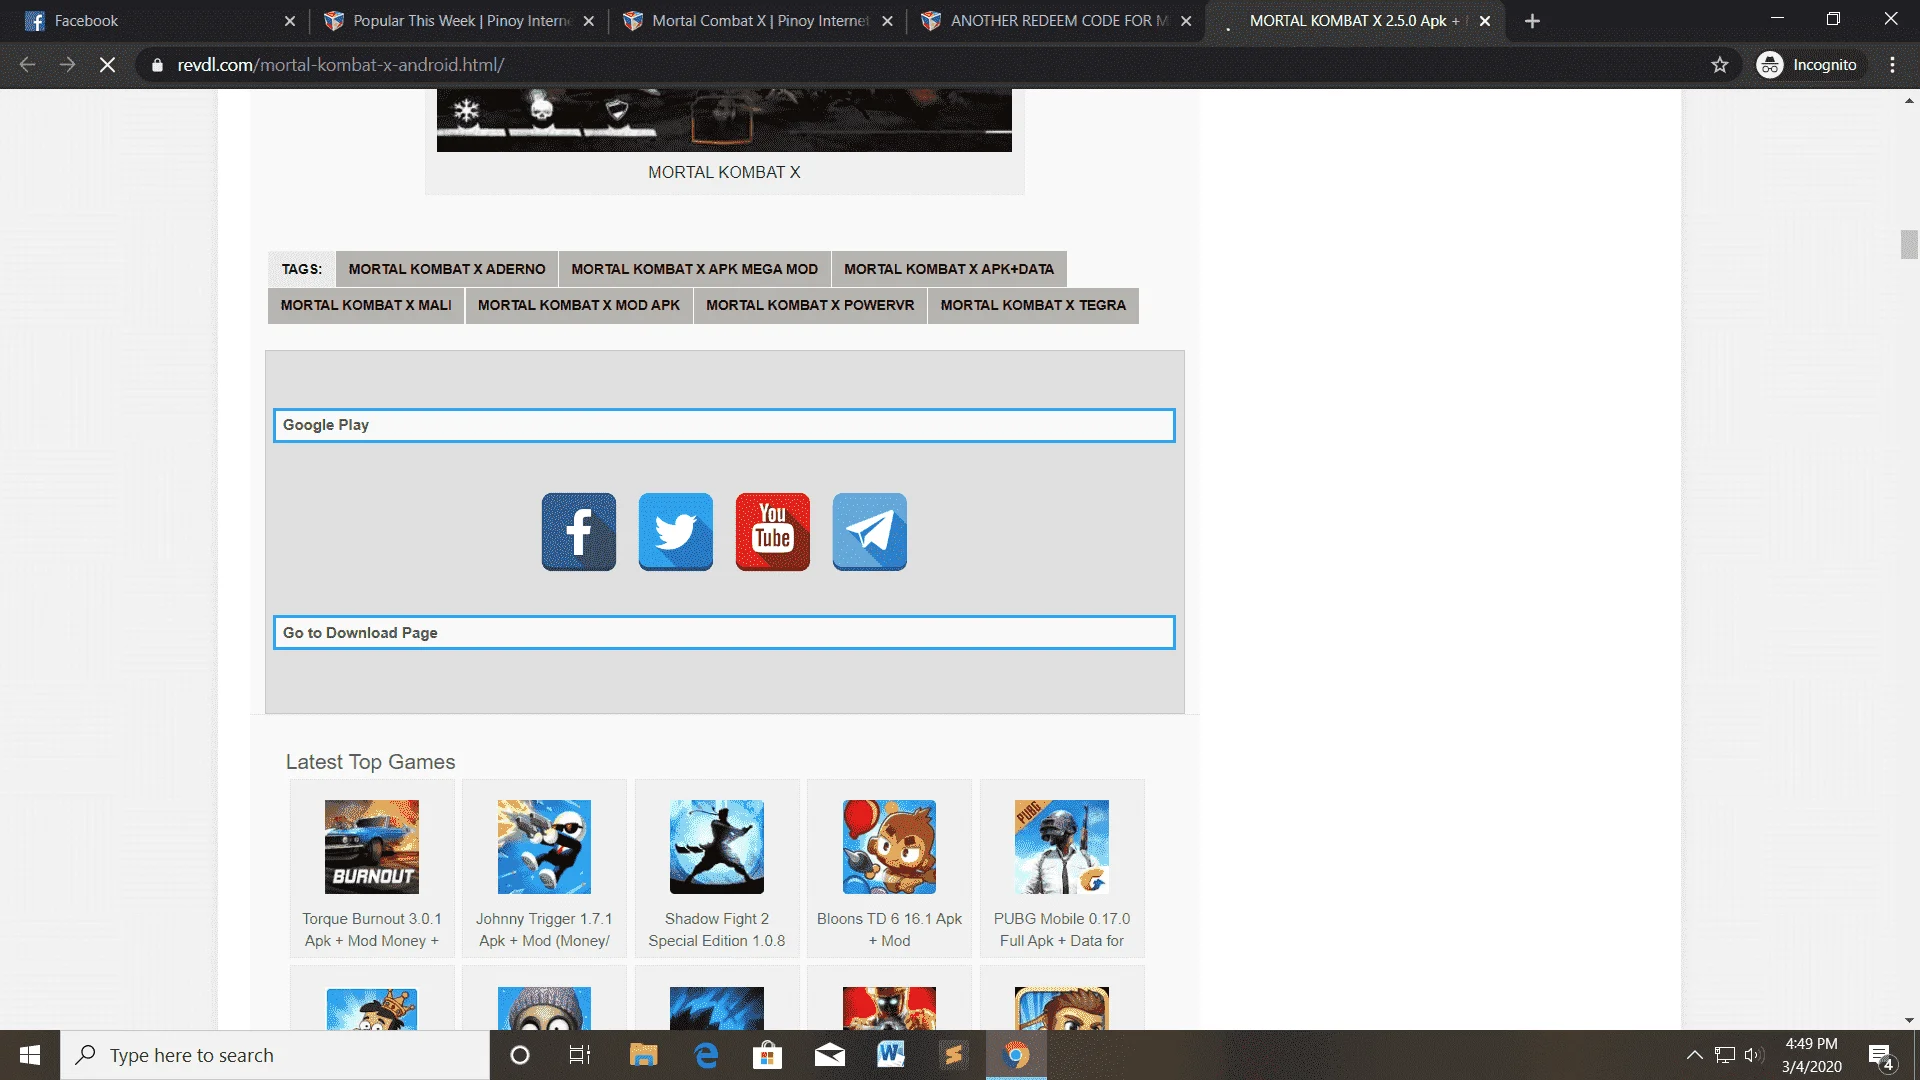Open a new browser tab

[1532, 21]
